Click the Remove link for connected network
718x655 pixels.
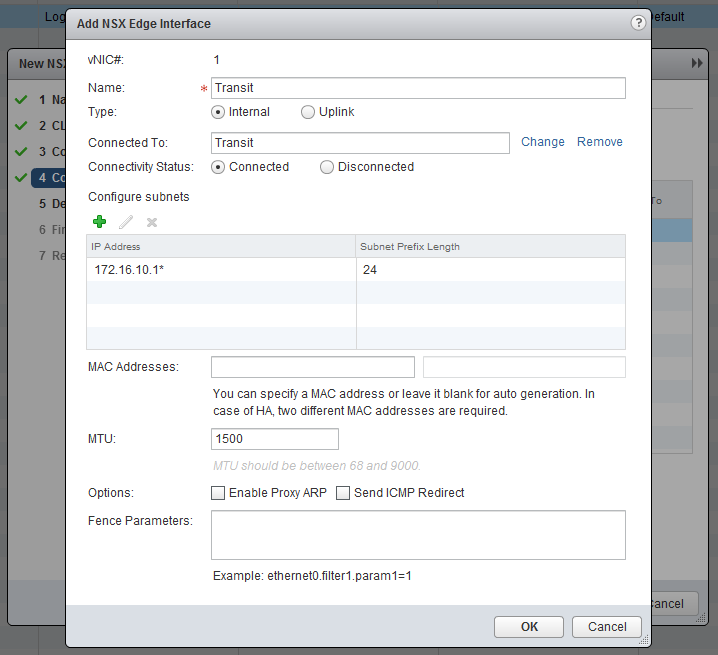pos(600,142)
